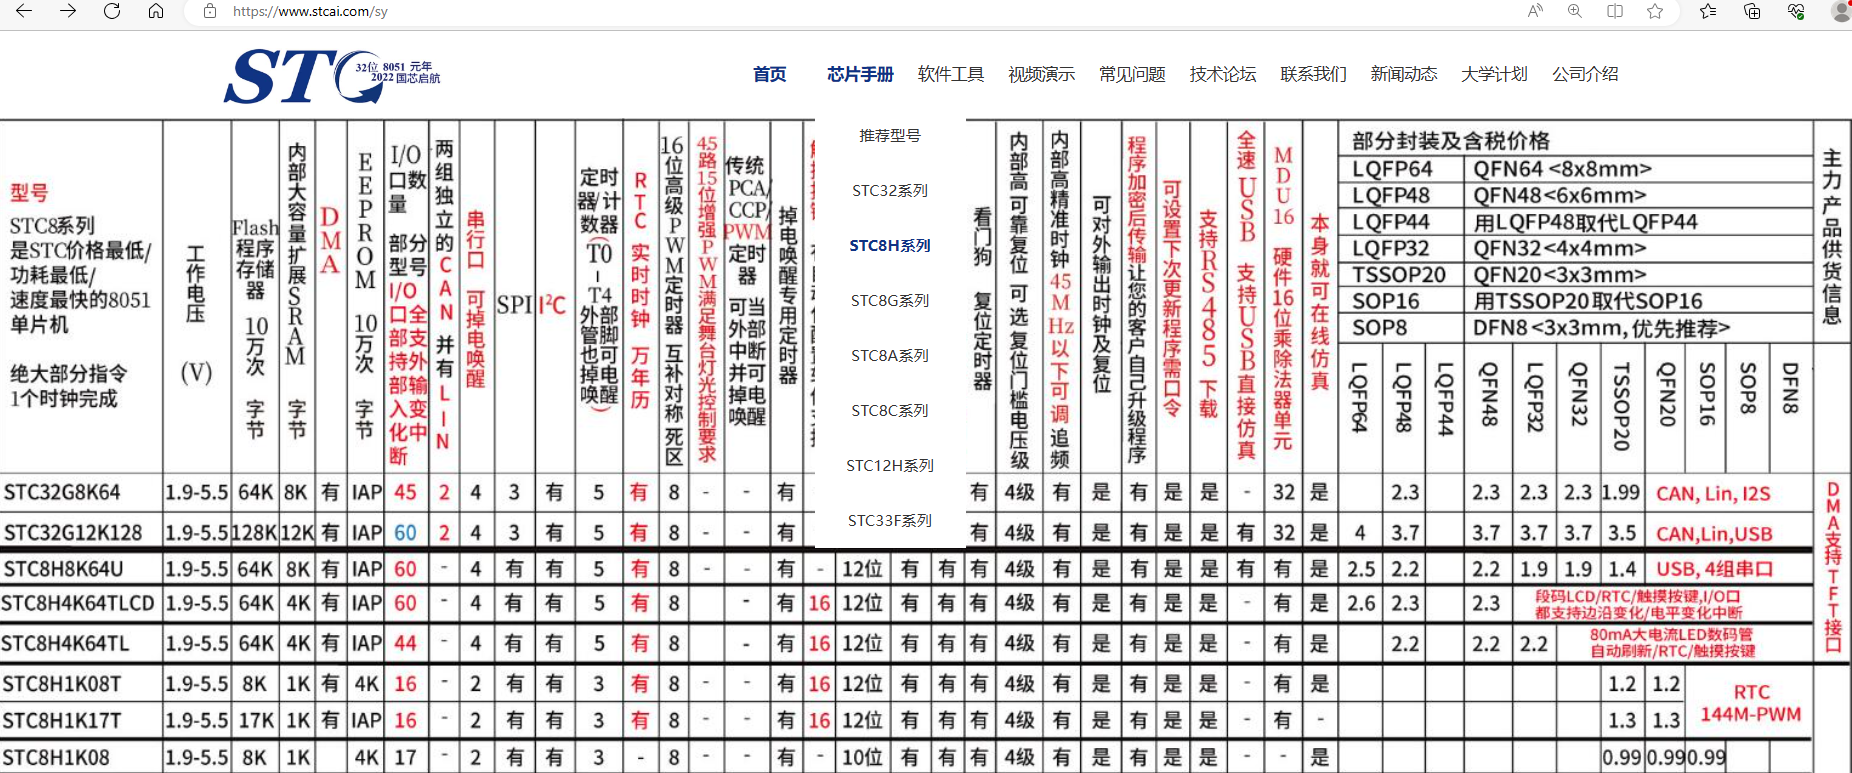Go back to the previous page
Viewport: 1852px width, 773px height.
click(x=24, y=11)
